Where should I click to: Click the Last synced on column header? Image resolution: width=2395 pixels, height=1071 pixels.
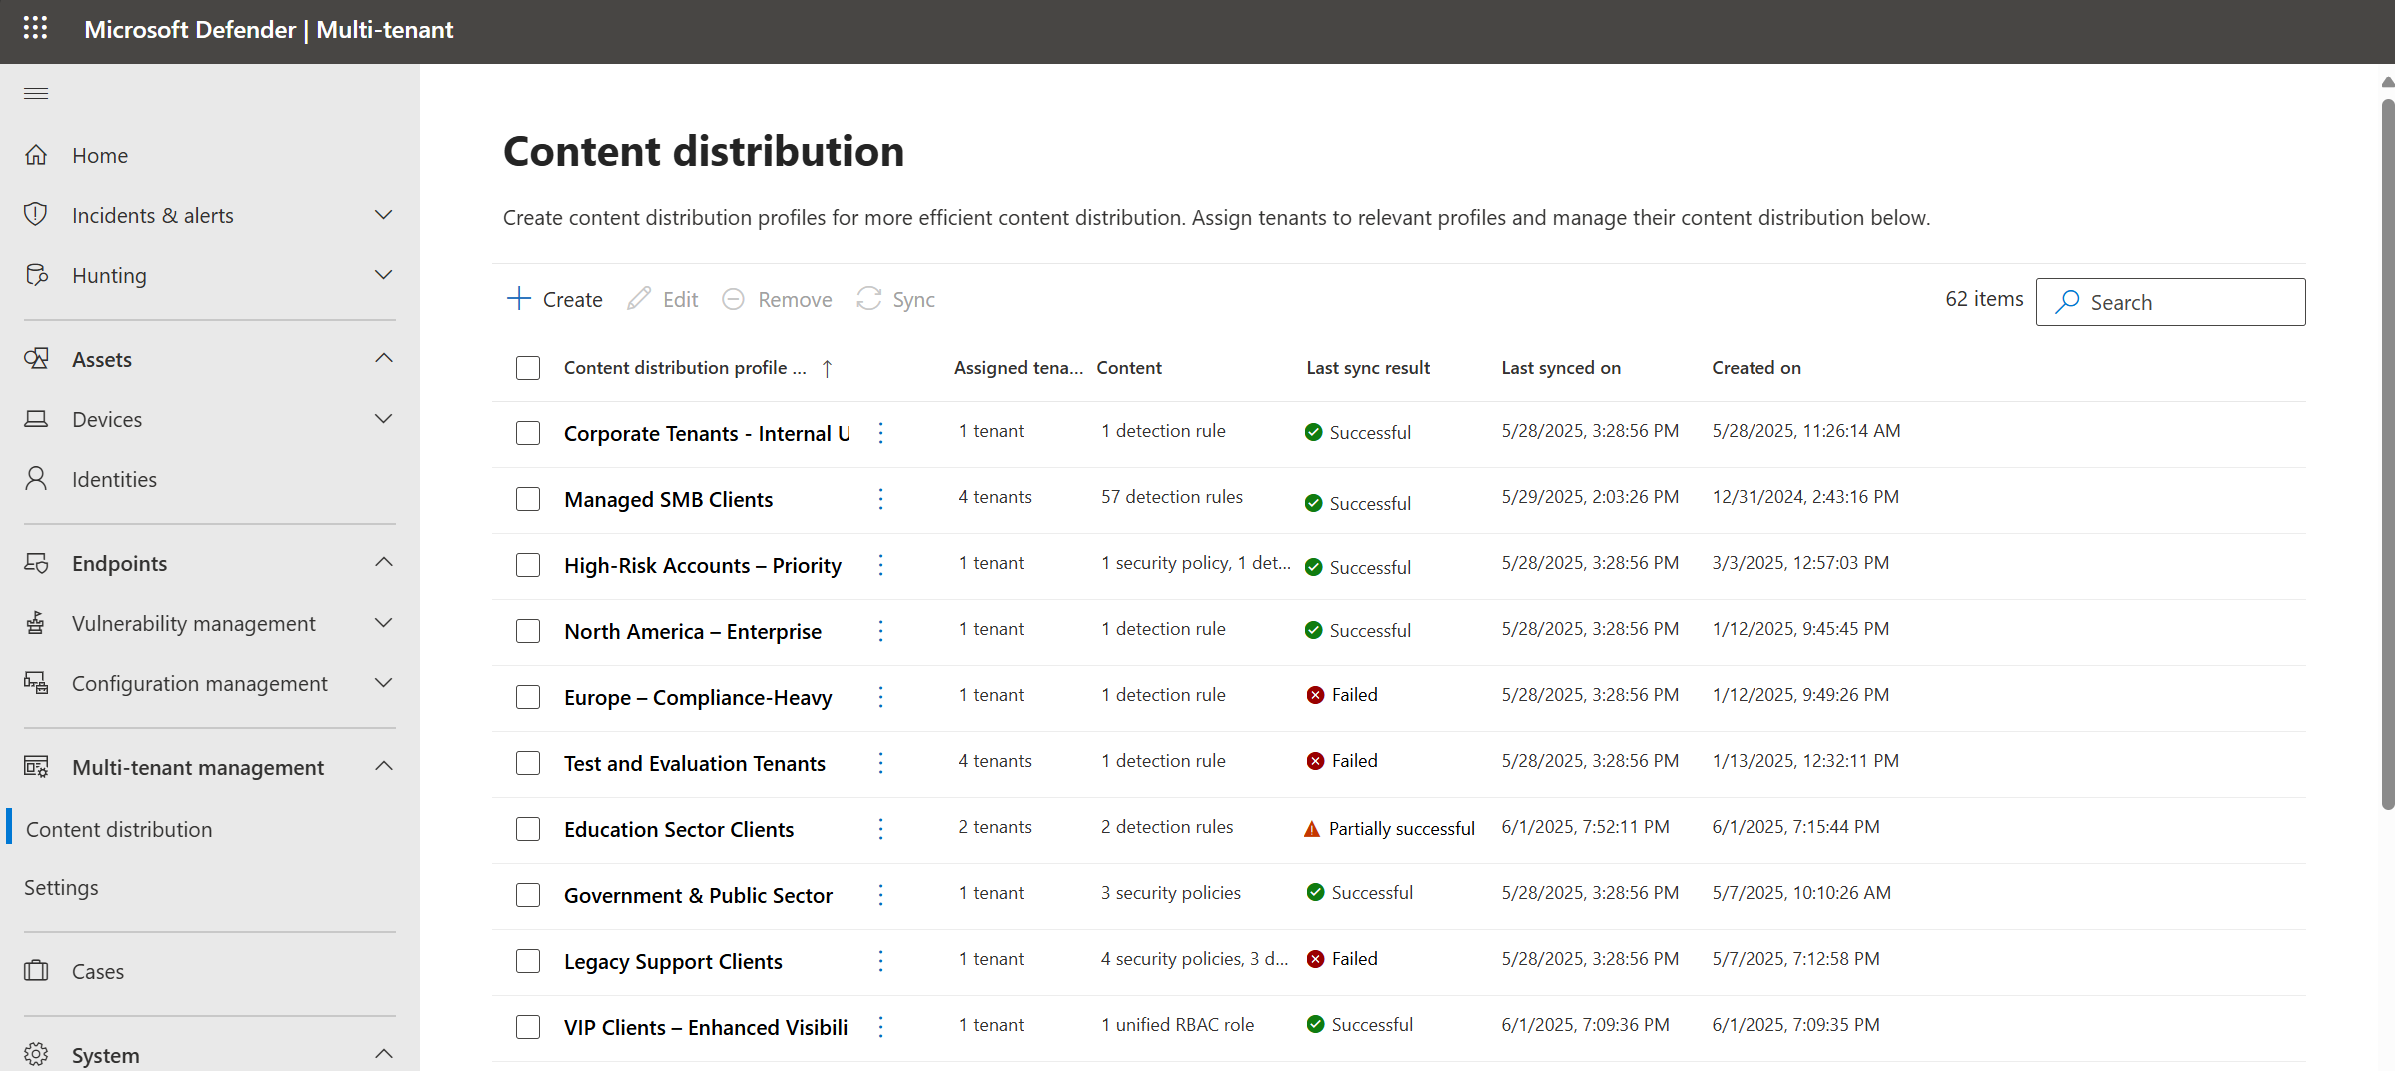coord(1560,367)
